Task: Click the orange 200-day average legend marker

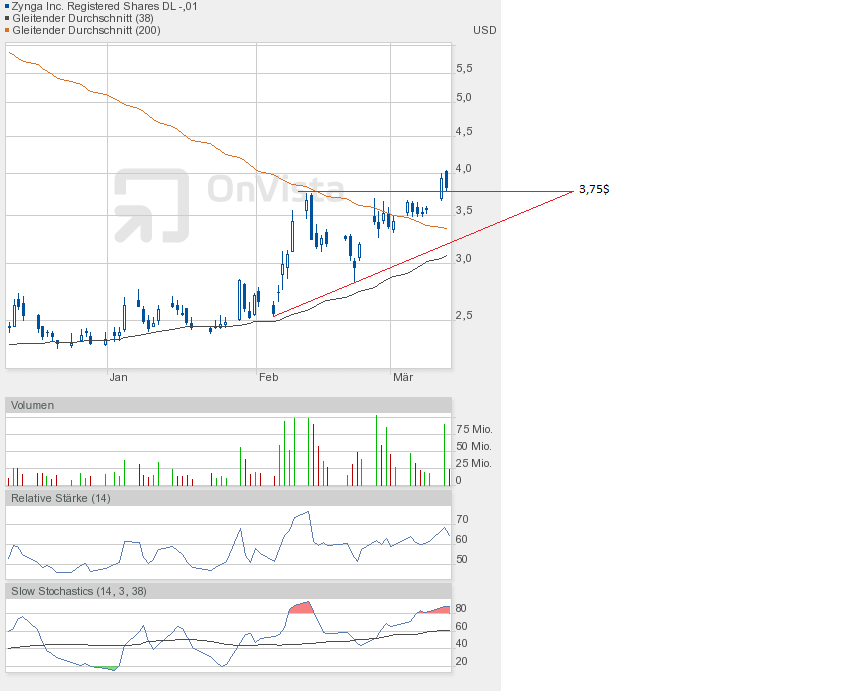Action: click(8, 30)
